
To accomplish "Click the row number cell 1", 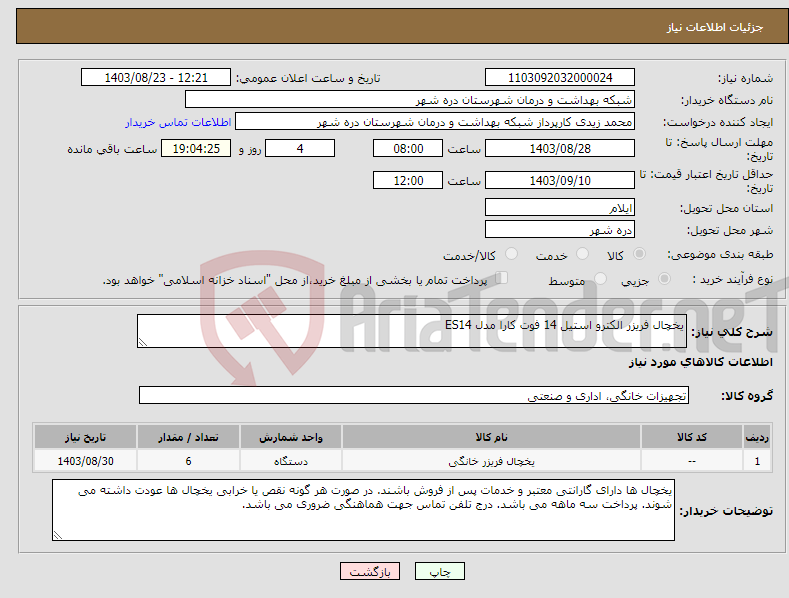I will tap(757, 461).
